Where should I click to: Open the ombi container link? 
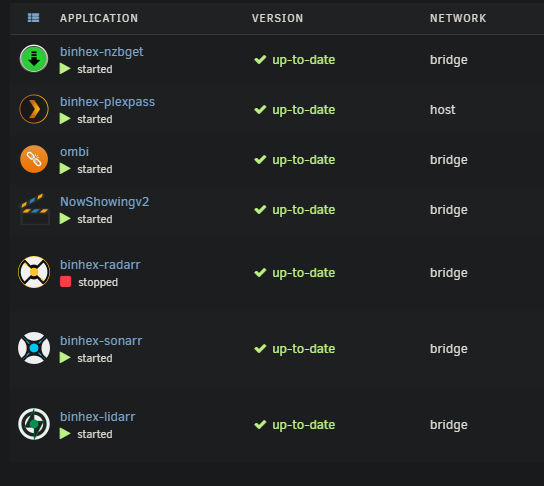[75, 152]
